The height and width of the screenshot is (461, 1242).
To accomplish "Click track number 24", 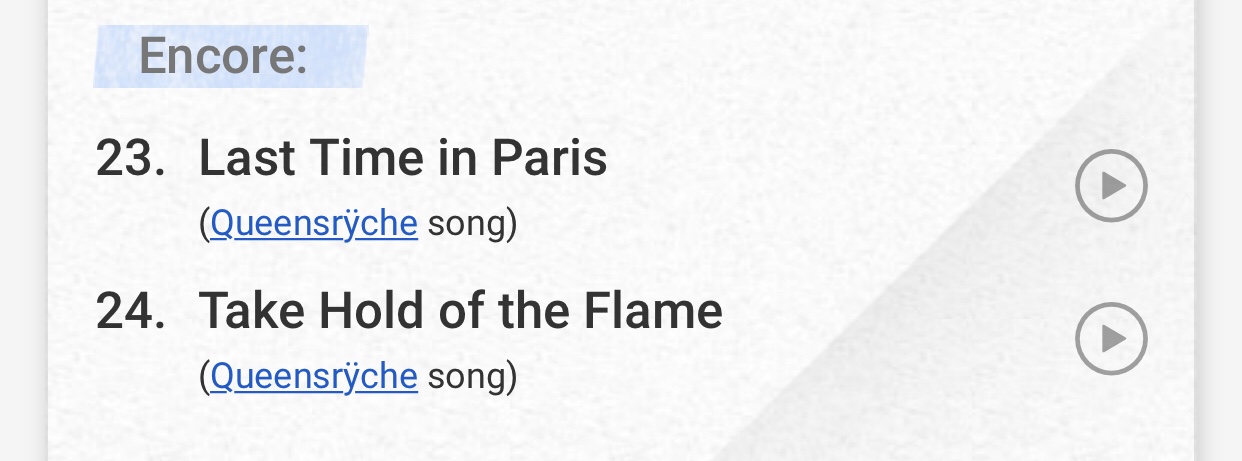I will [x=130, y=312].
